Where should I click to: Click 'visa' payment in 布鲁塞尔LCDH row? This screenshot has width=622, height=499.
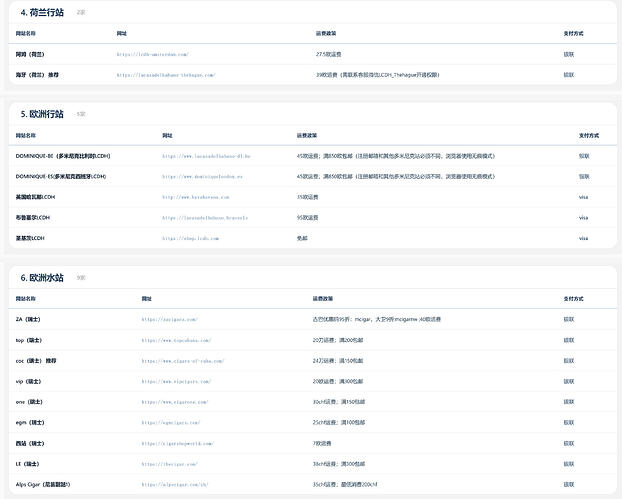(584, 218)
